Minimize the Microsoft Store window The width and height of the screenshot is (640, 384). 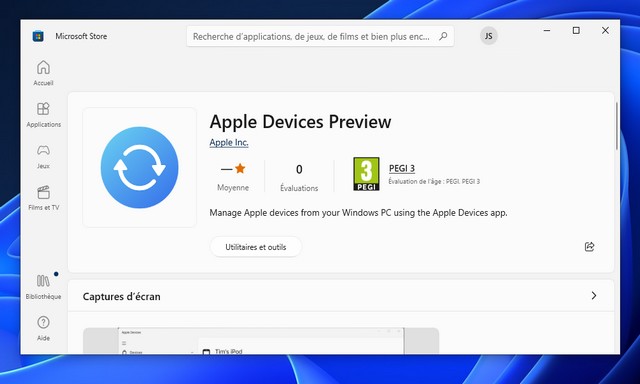point(547,30)
